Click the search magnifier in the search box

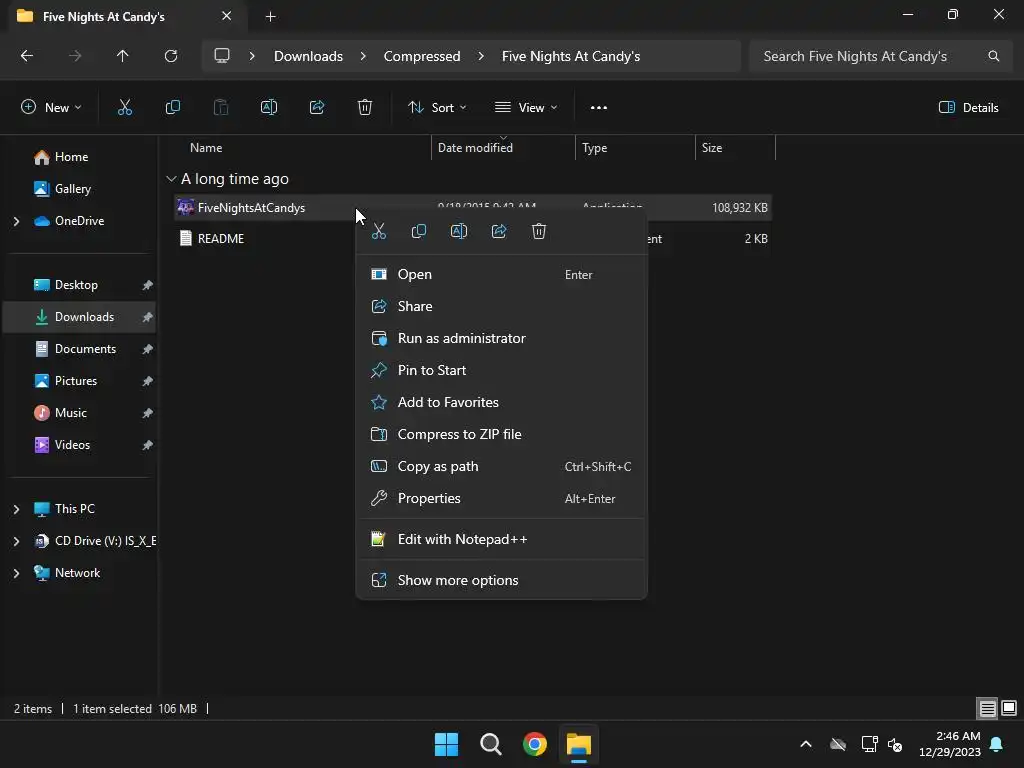pyautogui.click(x=993, y=56)
